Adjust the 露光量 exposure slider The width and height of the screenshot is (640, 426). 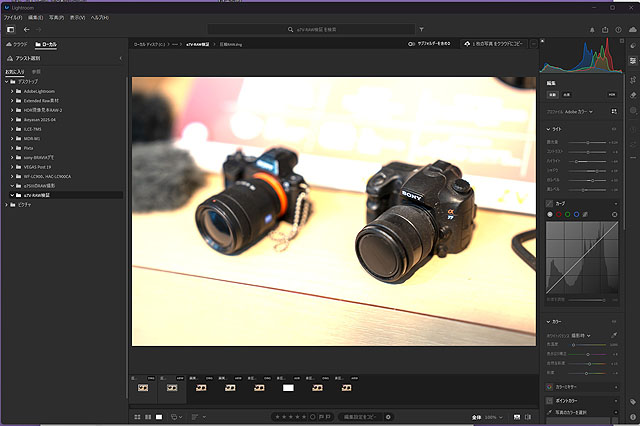pyautogui.click(x=586, y=143)
